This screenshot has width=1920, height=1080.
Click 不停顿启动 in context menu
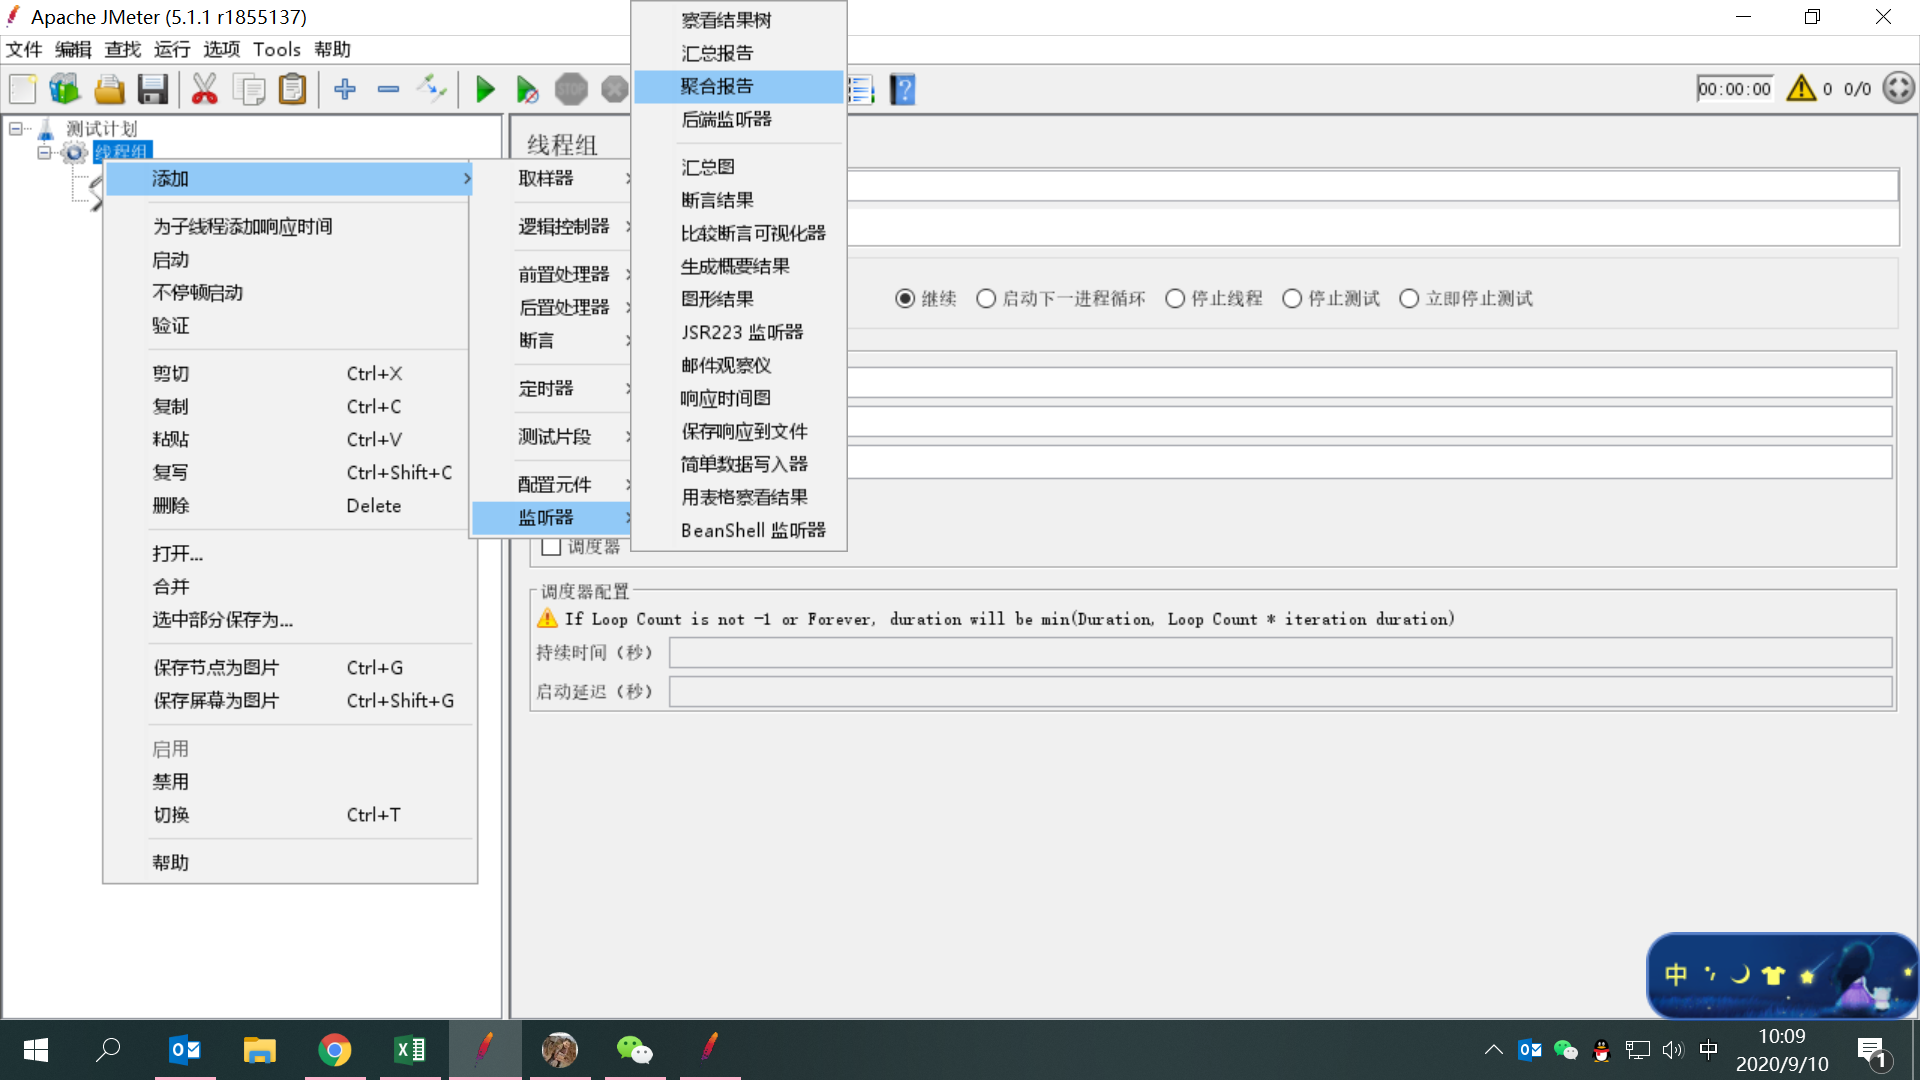198,293
